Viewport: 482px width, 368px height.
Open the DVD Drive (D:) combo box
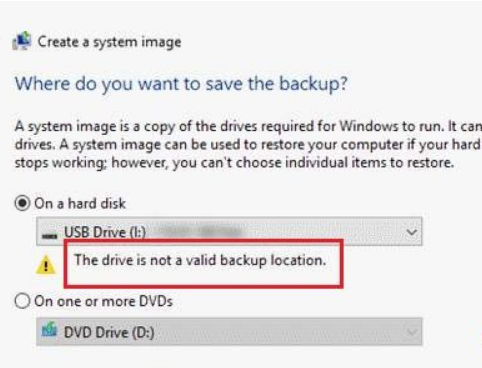tap(229, 331)
